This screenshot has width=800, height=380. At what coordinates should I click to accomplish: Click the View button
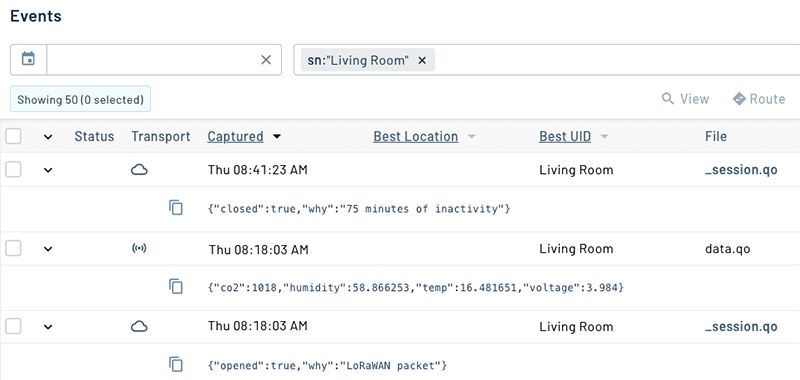click(685, 98)
